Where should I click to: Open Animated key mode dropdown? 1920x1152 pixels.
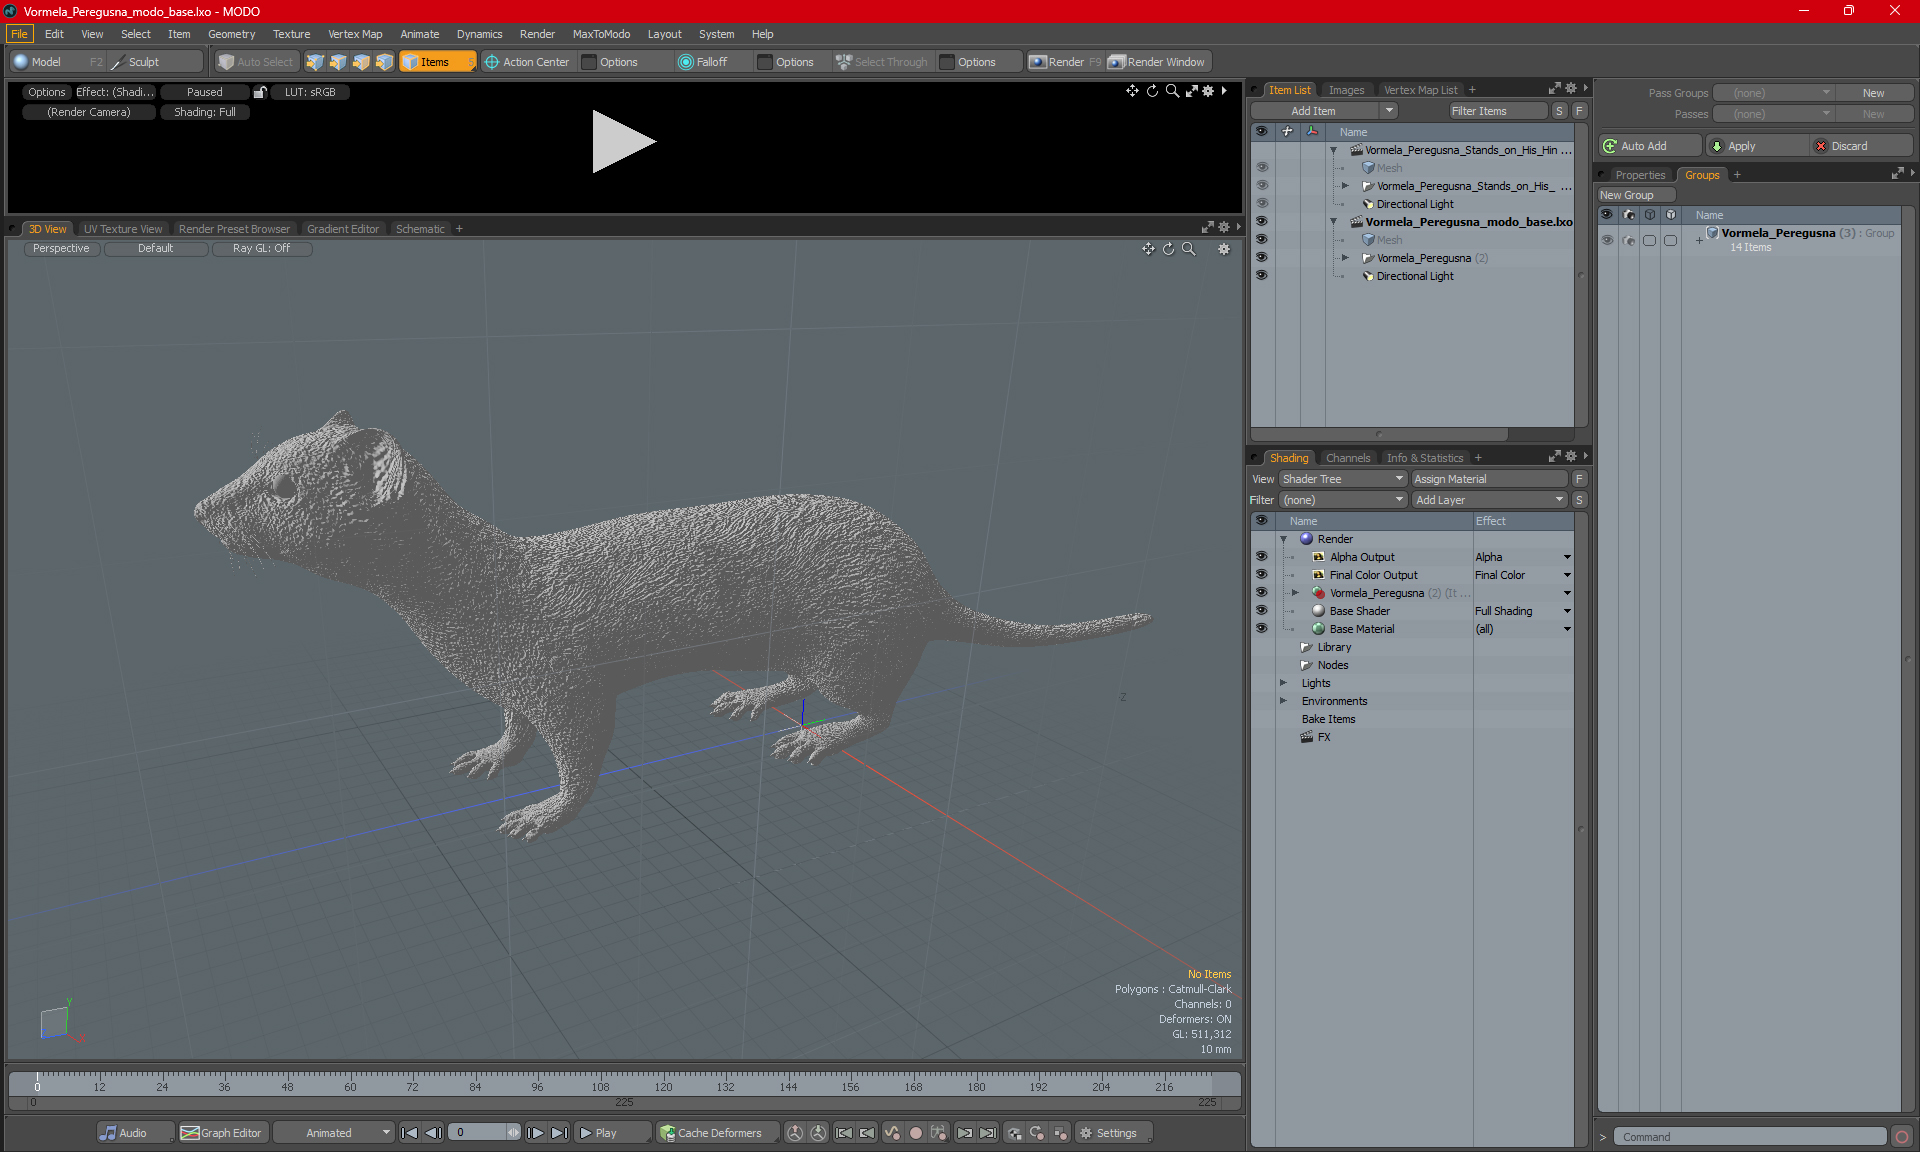tap(333, 1133)
